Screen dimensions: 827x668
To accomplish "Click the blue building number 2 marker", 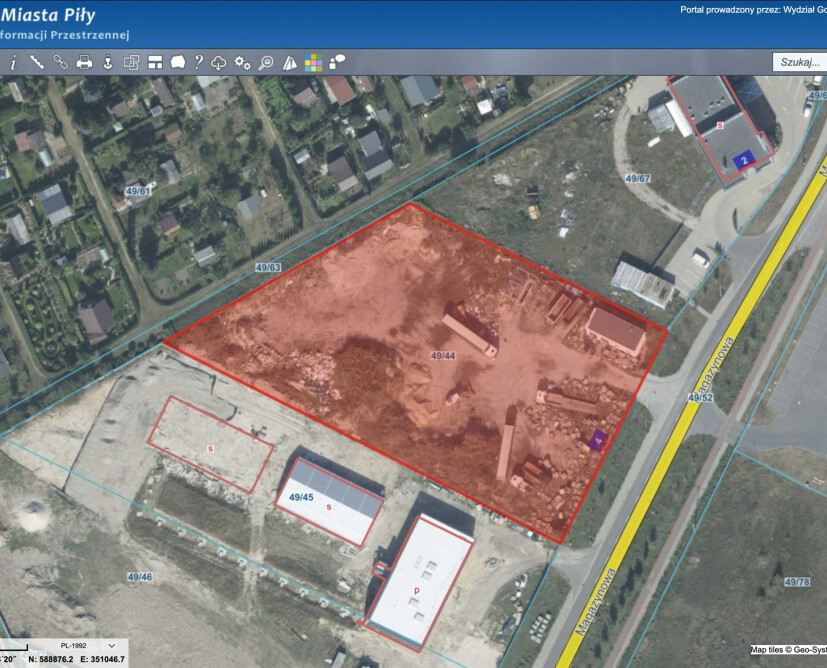I will 743,159.
